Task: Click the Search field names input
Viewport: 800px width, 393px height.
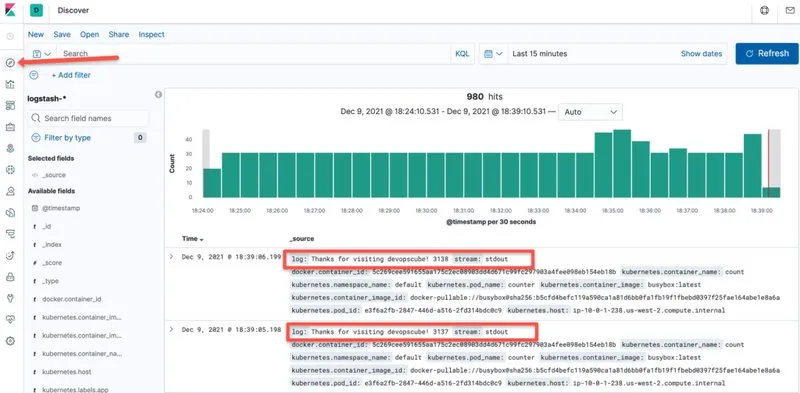Action: point(88,118)
